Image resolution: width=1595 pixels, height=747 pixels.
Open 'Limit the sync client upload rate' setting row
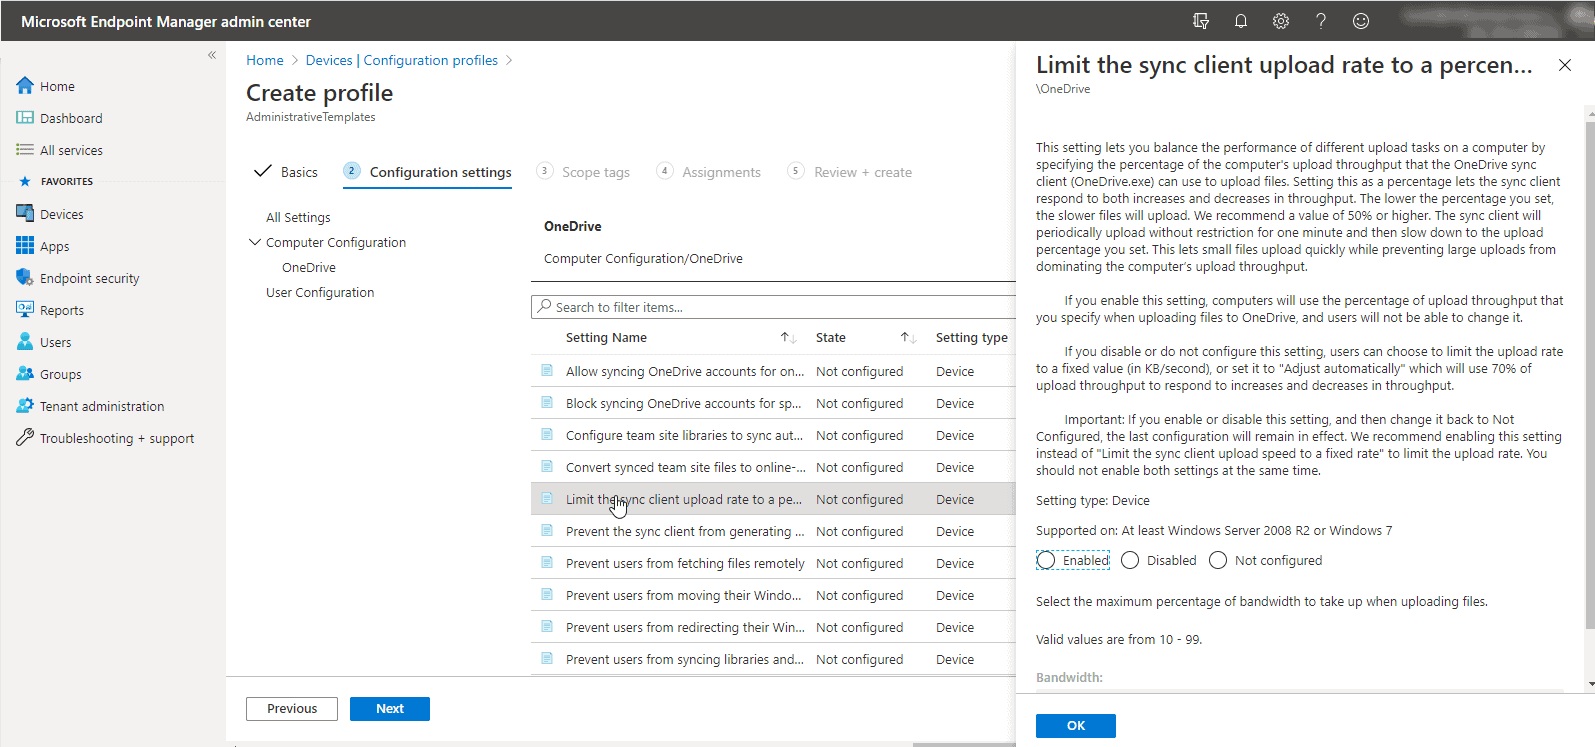click(x=773, y=499)
